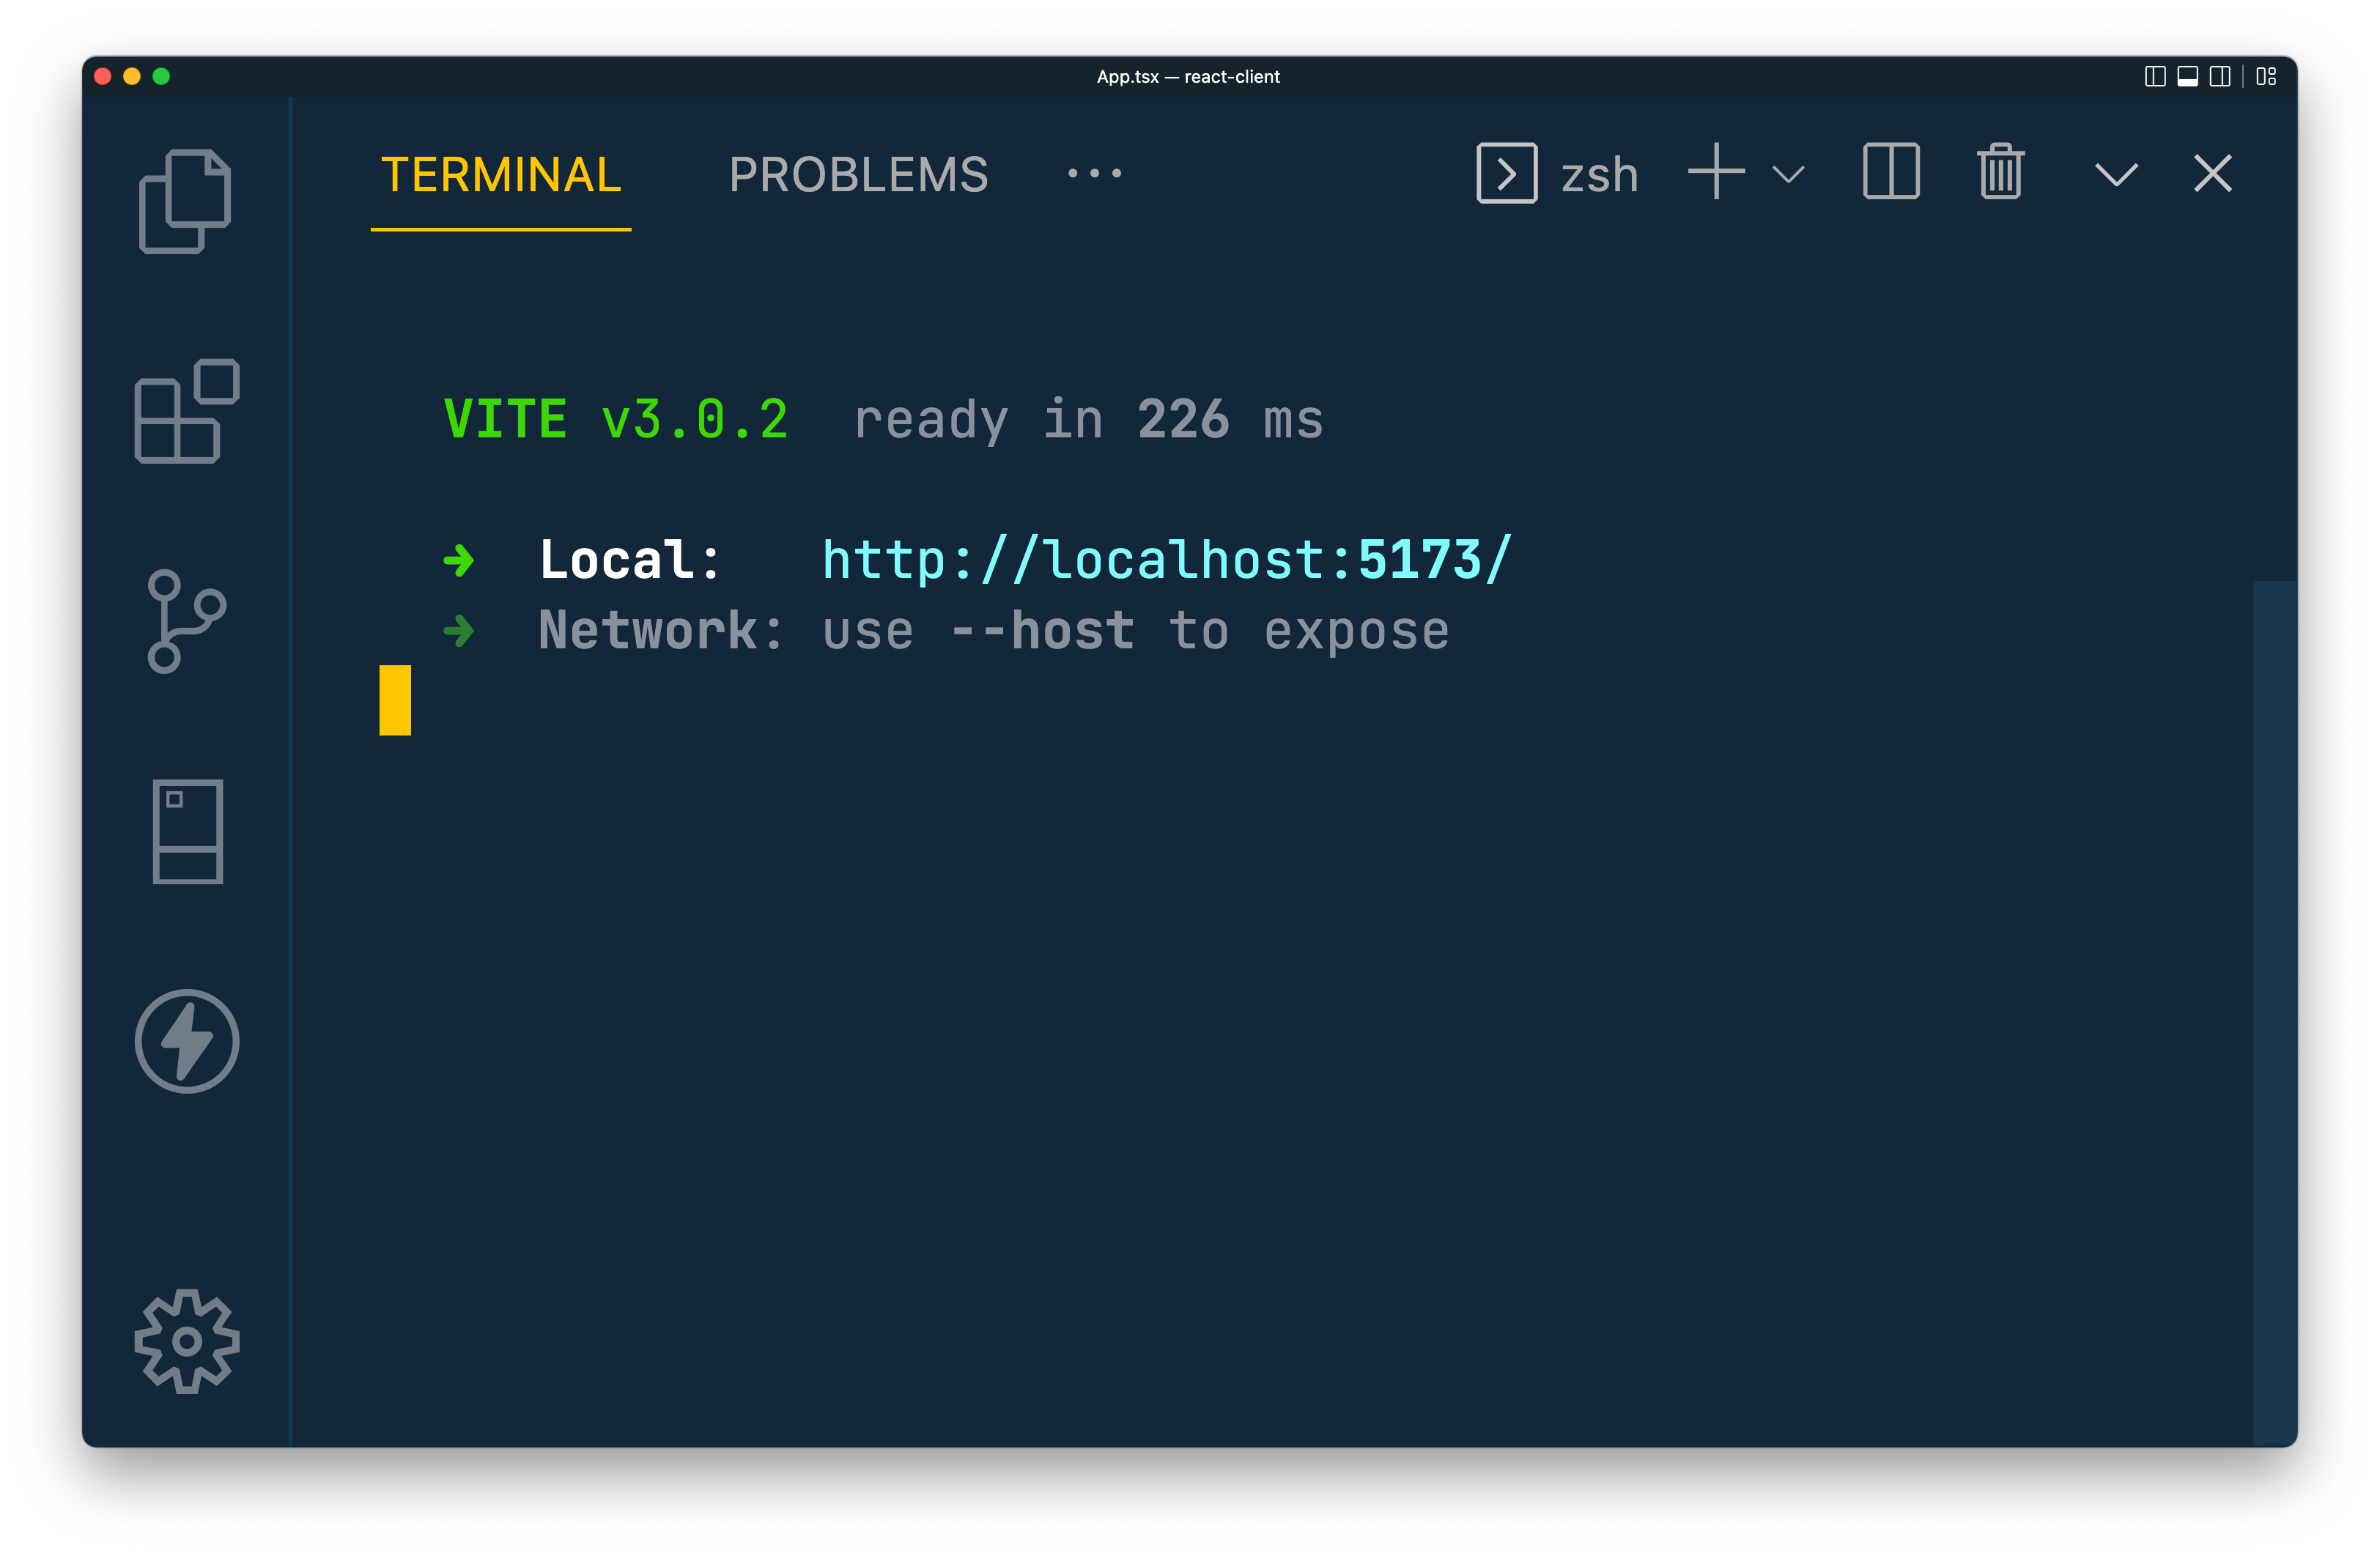This screenshot has width=2380, height=1556.
Task: Click the sidebar panel layout icon
Action: tap(187, 831)
